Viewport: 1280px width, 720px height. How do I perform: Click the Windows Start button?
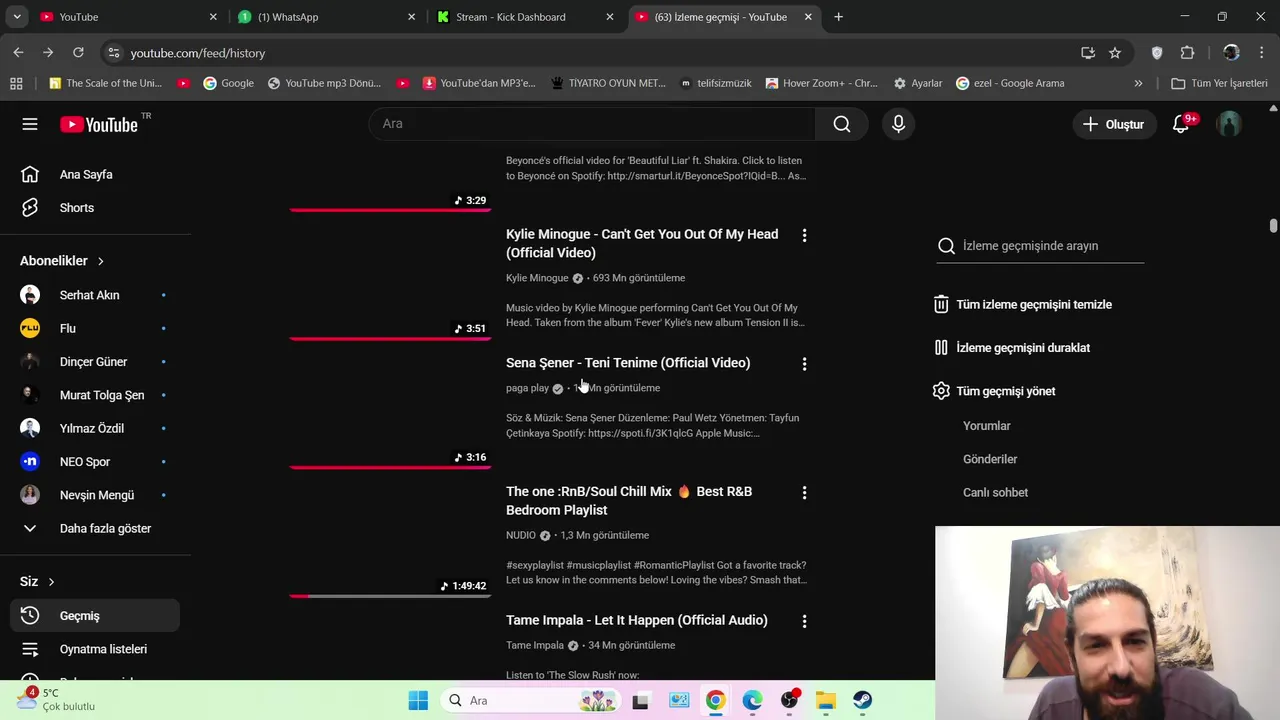[418, 700]
